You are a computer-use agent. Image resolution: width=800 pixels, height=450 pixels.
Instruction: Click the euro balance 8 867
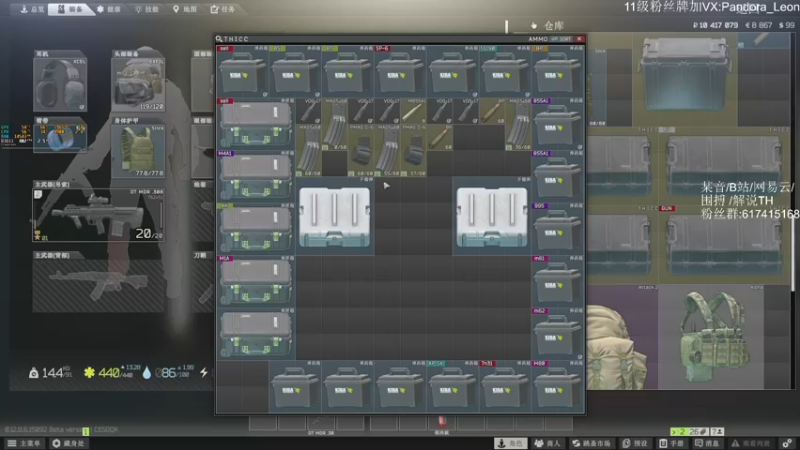759,25
